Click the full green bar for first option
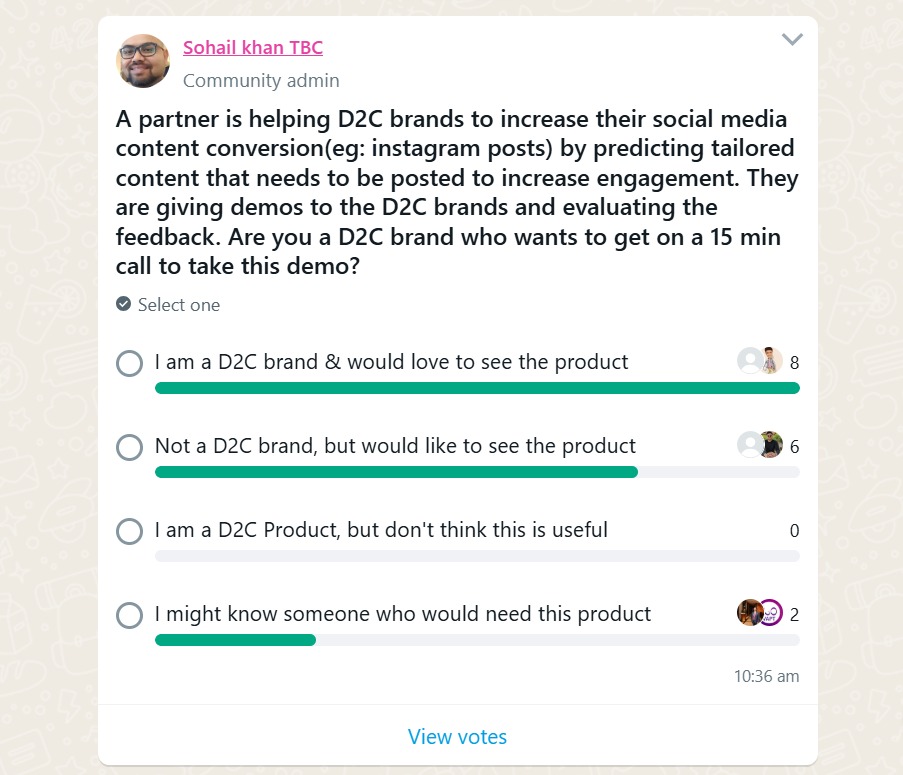 click(x=477, y=388)
